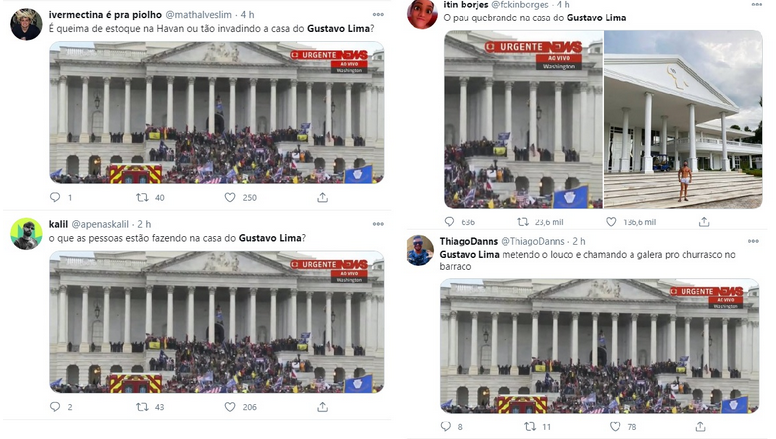Screen dimensions: 776x439
Task: Open the ThiagoDanns profile name
Action: (469, 241)
